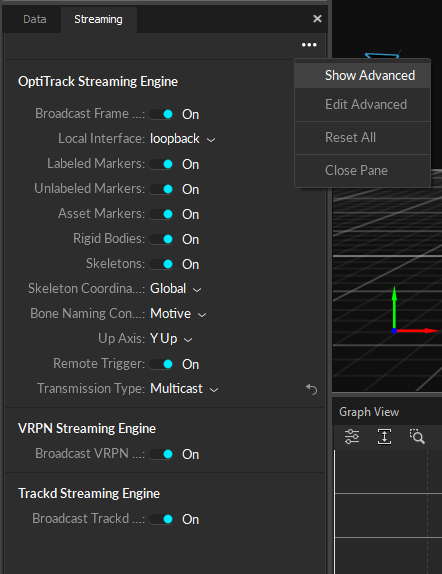Select Close Pane in the menu
The image size is (442, 574).
tap(363, 171)
